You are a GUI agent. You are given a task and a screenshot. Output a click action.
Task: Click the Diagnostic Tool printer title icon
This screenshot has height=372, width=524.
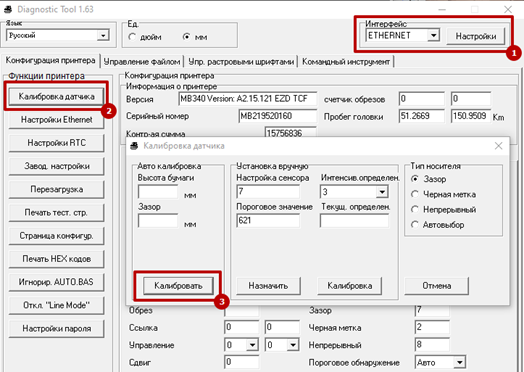click(x=8, y=9)
